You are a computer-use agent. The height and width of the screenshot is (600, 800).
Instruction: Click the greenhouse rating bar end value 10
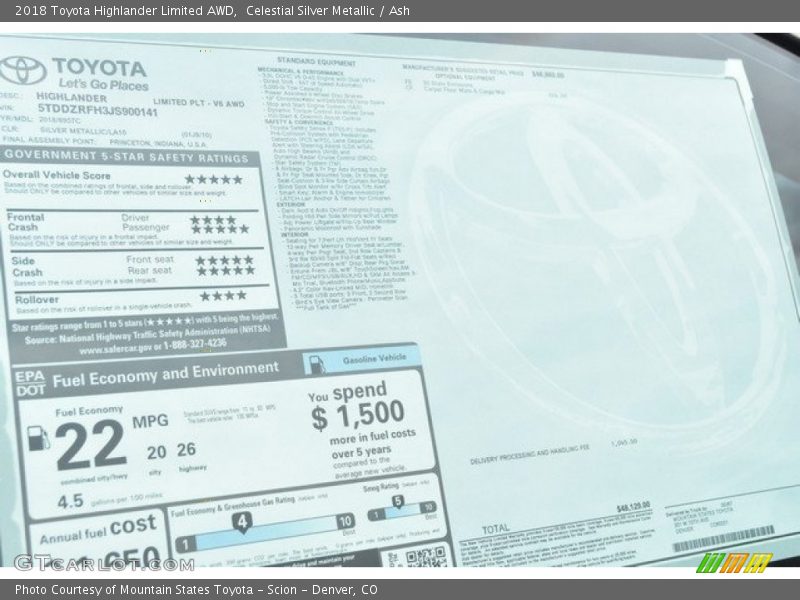[345, 521]
